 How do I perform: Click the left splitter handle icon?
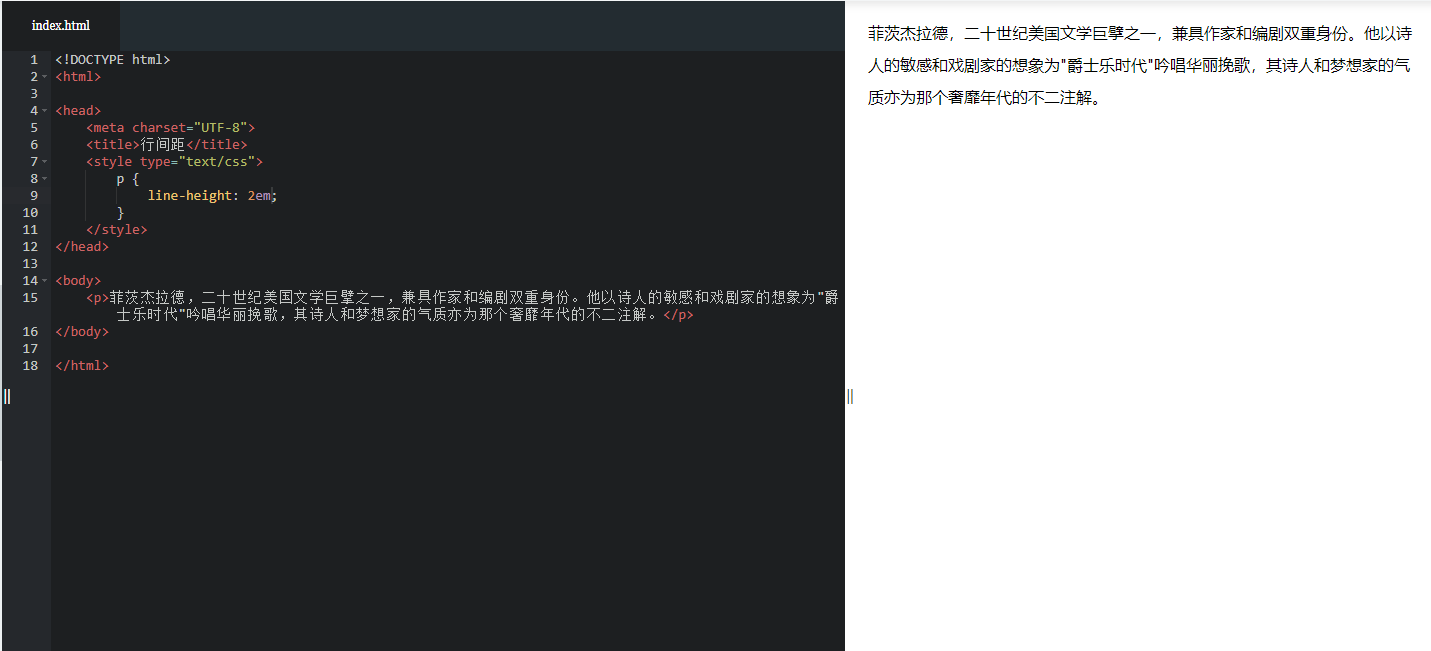tap(6, 396)
